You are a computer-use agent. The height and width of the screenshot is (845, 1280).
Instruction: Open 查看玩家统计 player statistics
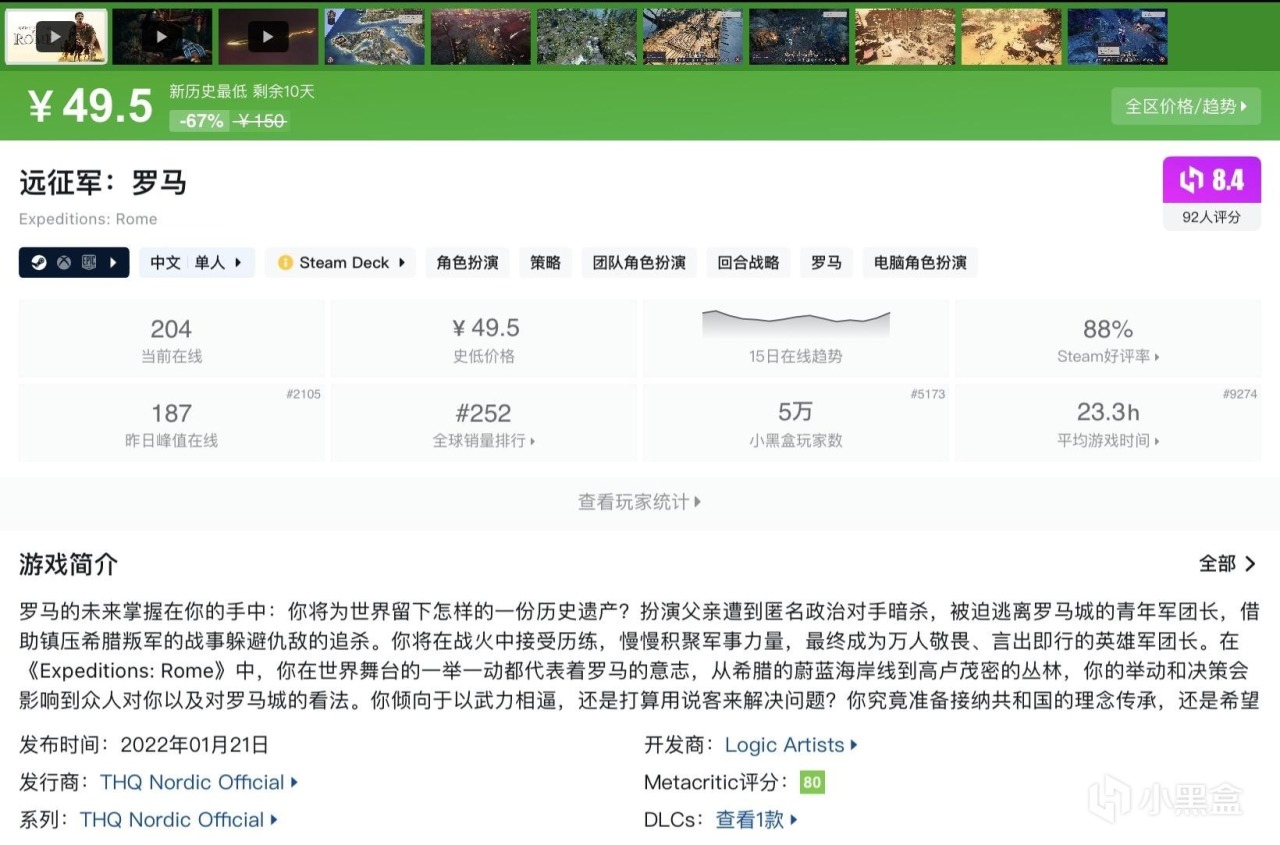(x=640, y=502)
